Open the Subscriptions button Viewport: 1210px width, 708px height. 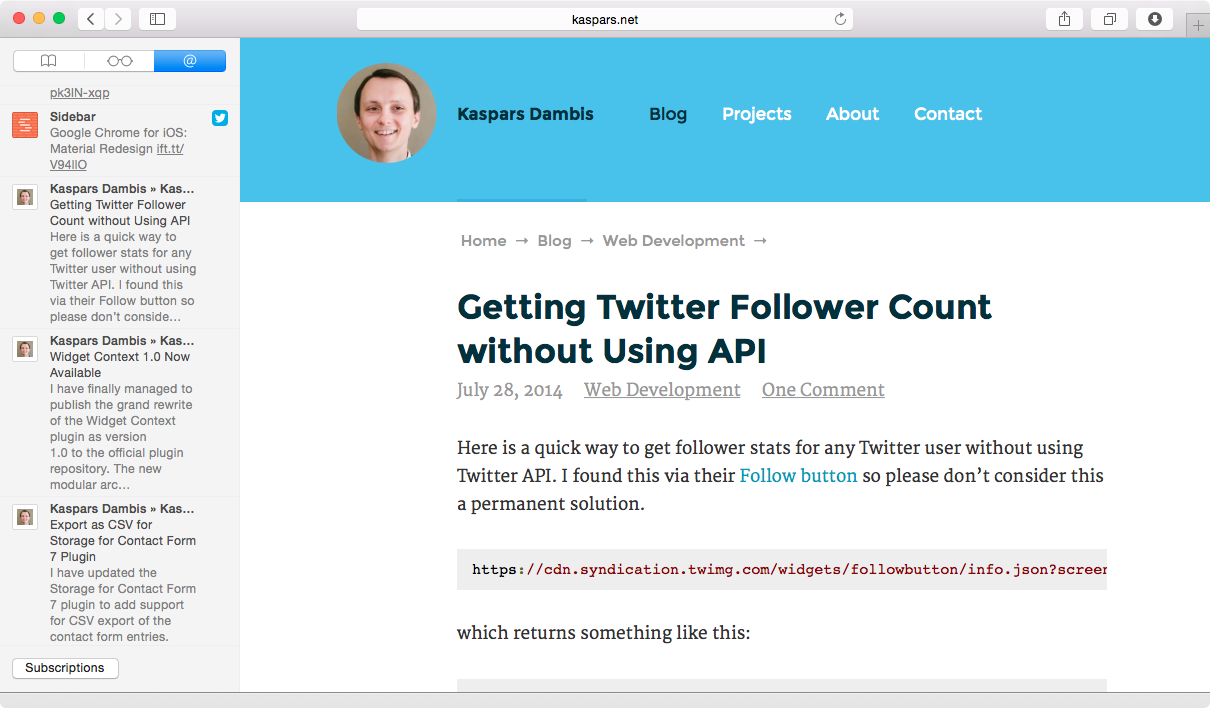(x=65, y=668)
